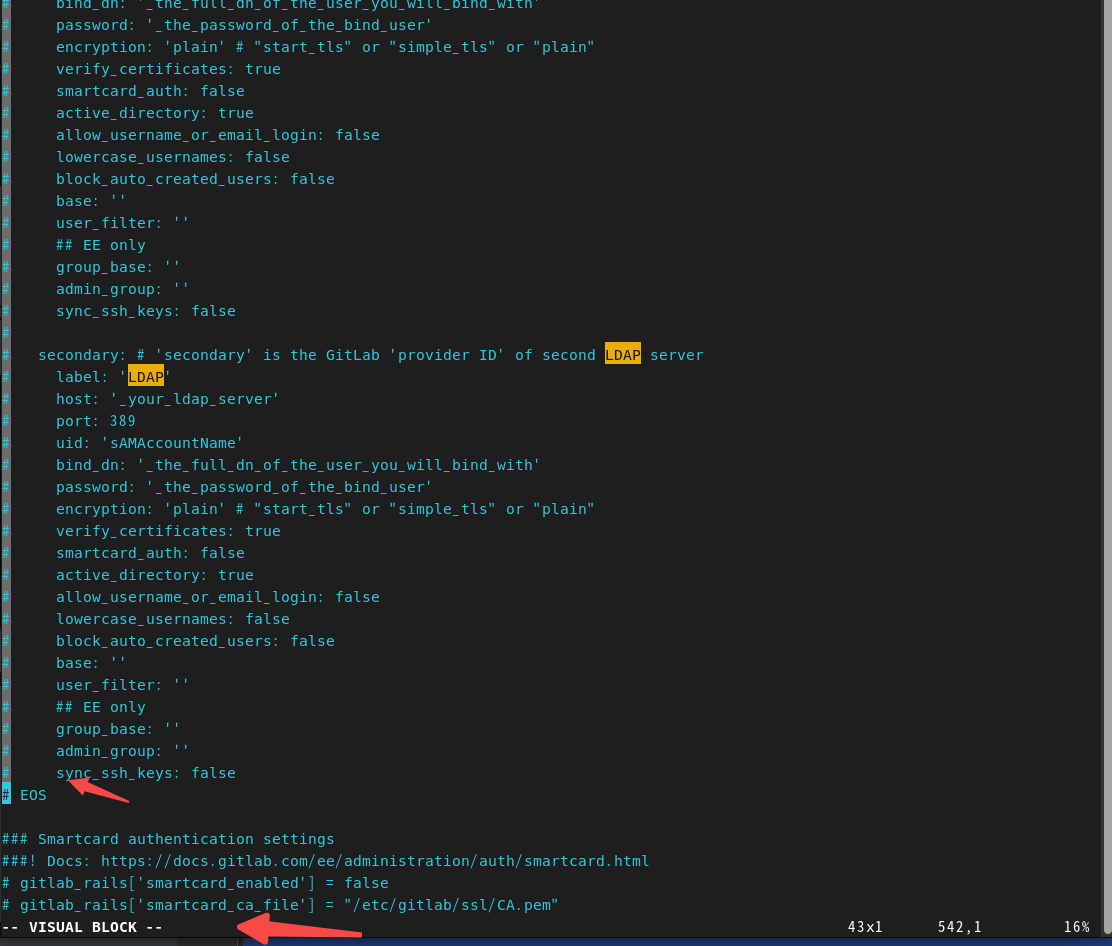
Task: Click the Smartcard authentication settings heading
Action: click(x=167, y=838)
